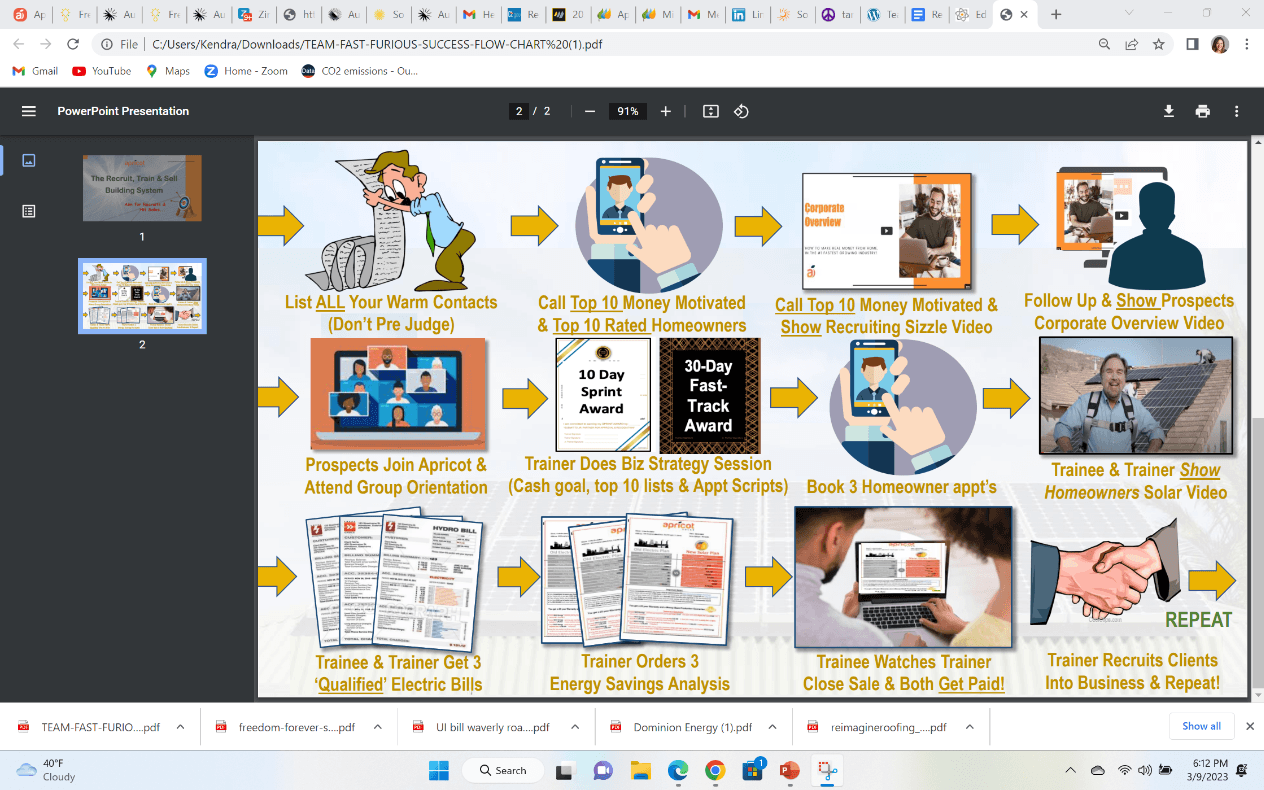The image size is (1264, 790).
Task: Show thumbnail view in sidebar
Action: [x=28, y=160]
